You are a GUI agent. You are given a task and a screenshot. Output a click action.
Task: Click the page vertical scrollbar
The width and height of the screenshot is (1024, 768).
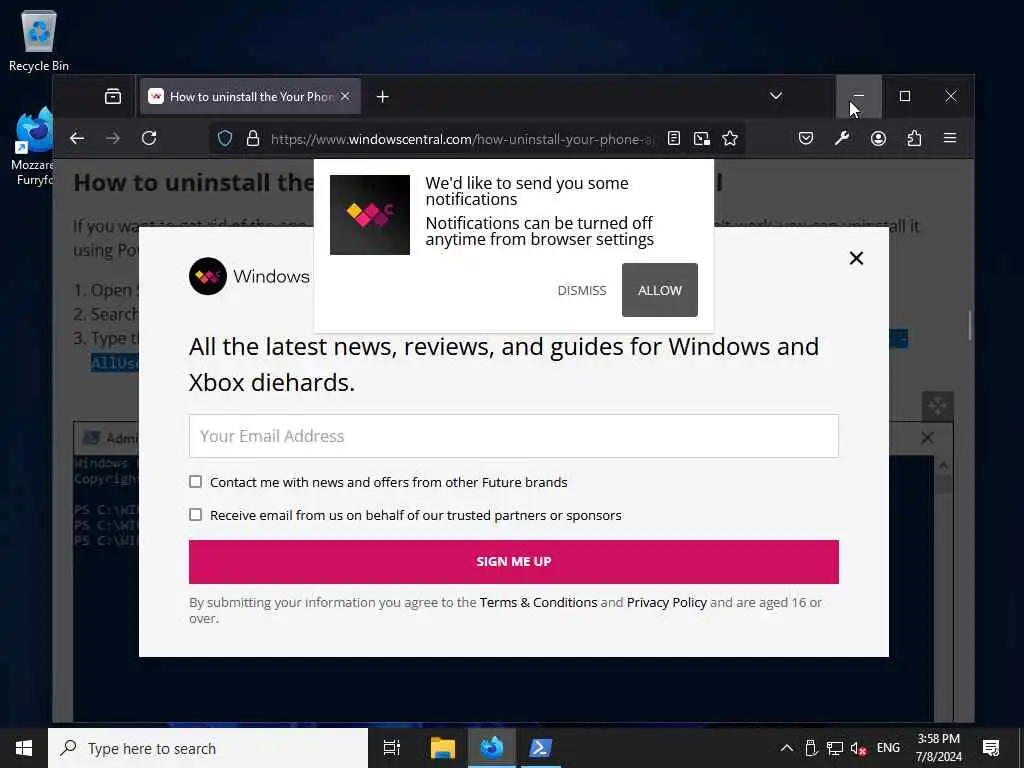pyautogui.click(x=970, y=325)
